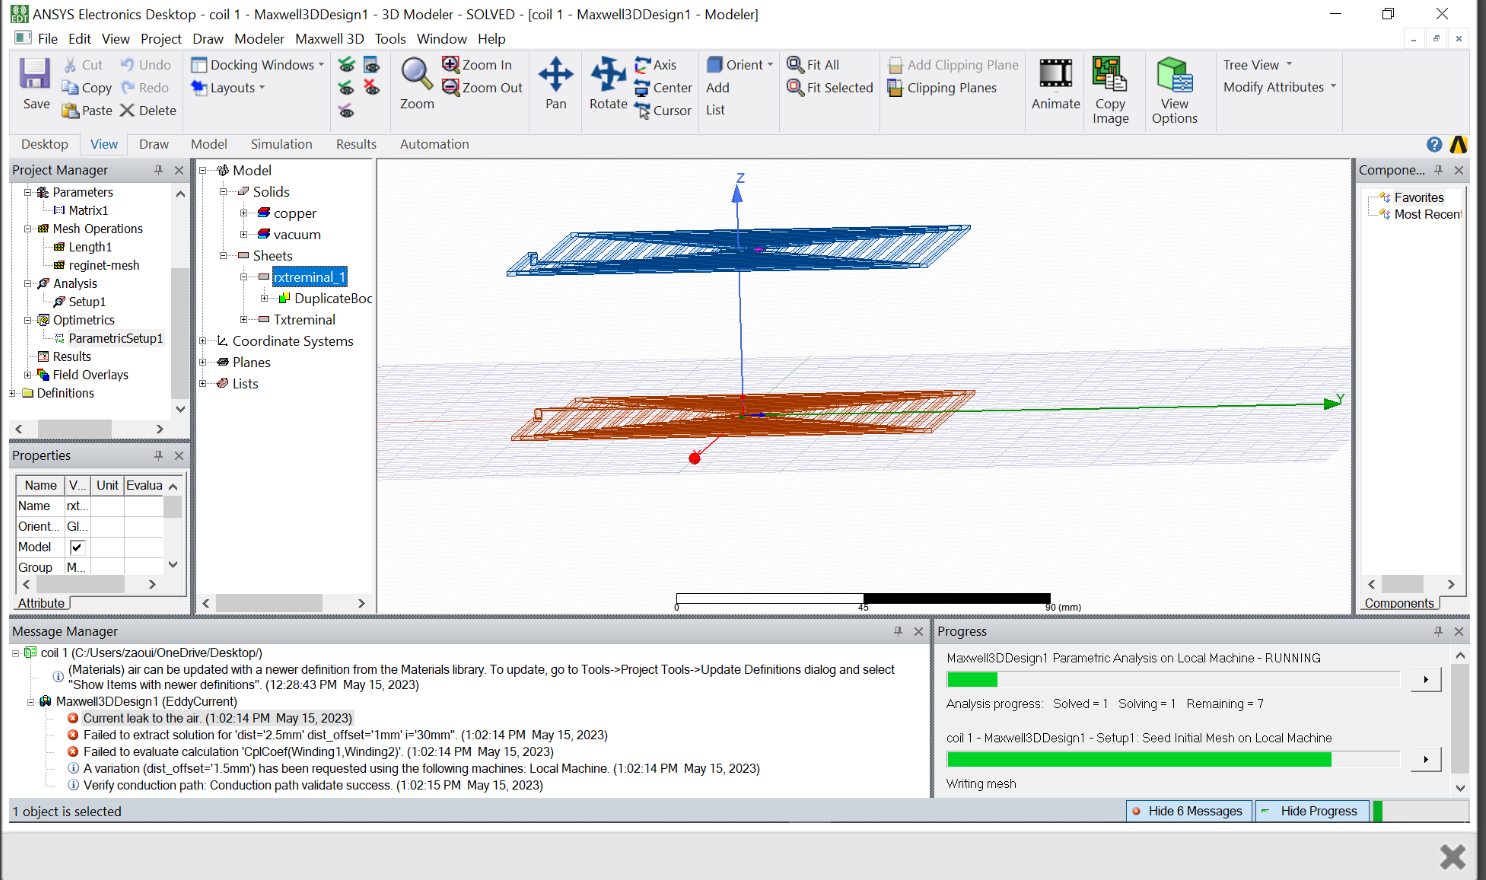Pin the Message Manager panel
The width and height of the screenshot is (1486, 880).
pos(898,632)
